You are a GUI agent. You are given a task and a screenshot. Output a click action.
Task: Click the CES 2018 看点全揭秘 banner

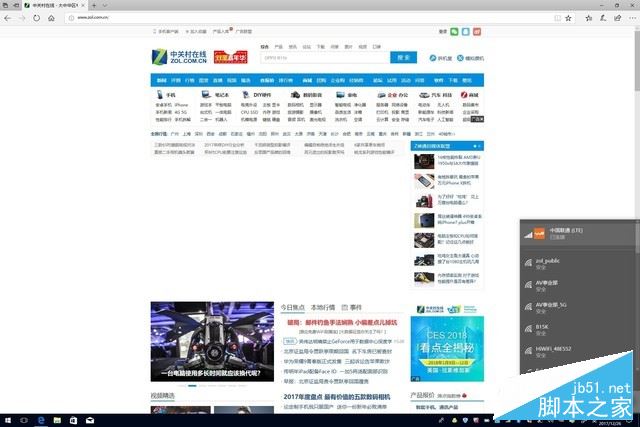[x=447, y=349]
